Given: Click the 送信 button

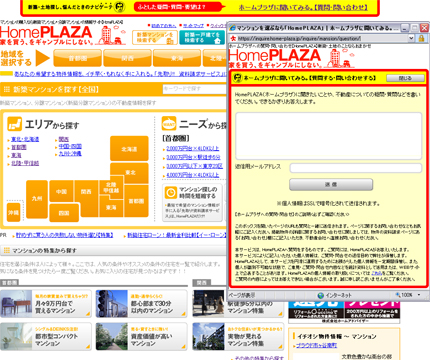Looking at the screenshot, I should 331,184.
